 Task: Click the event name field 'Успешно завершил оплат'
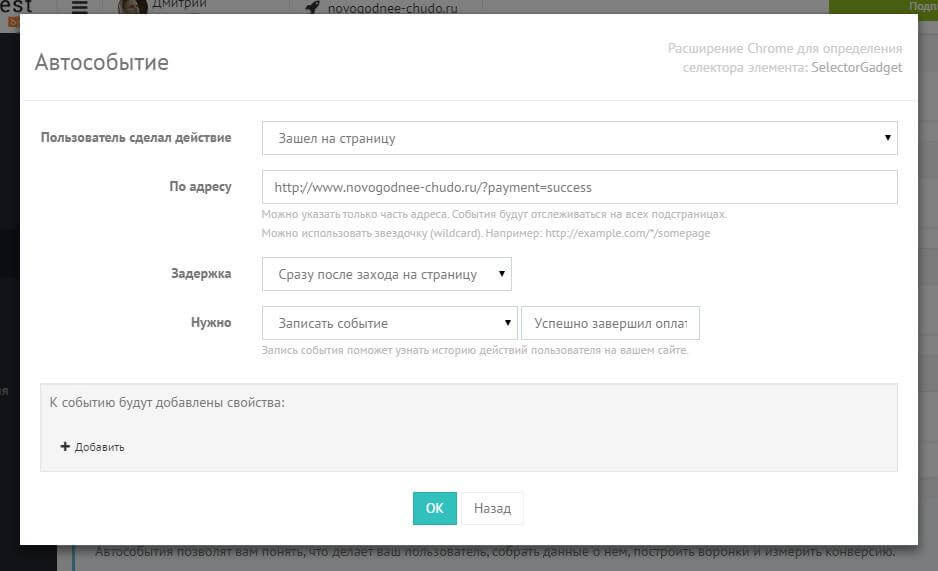pos(610,323)
